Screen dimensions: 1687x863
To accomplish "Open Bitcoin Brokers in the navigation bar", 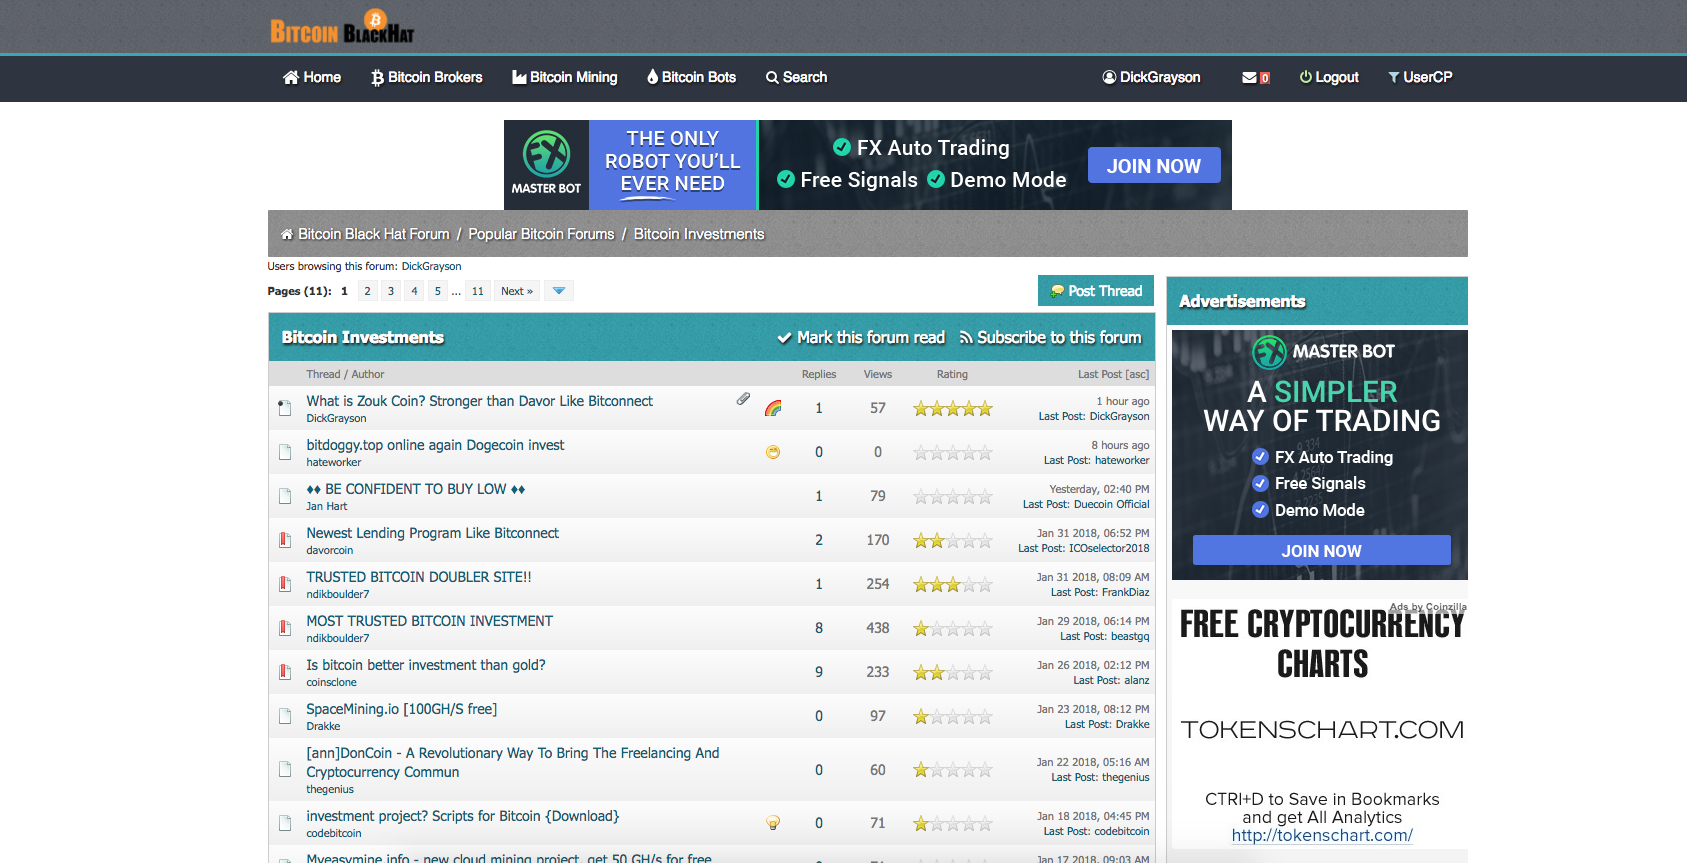I will (427, 77).
